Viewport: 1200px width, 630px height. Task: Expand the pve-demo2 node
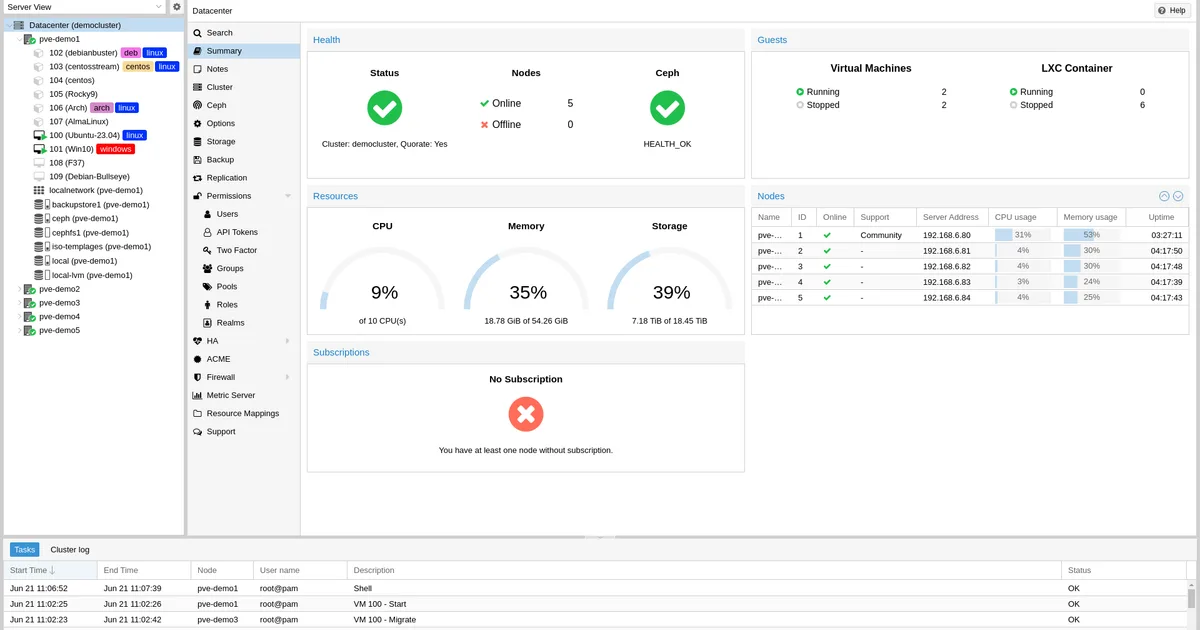pos(20,289)
